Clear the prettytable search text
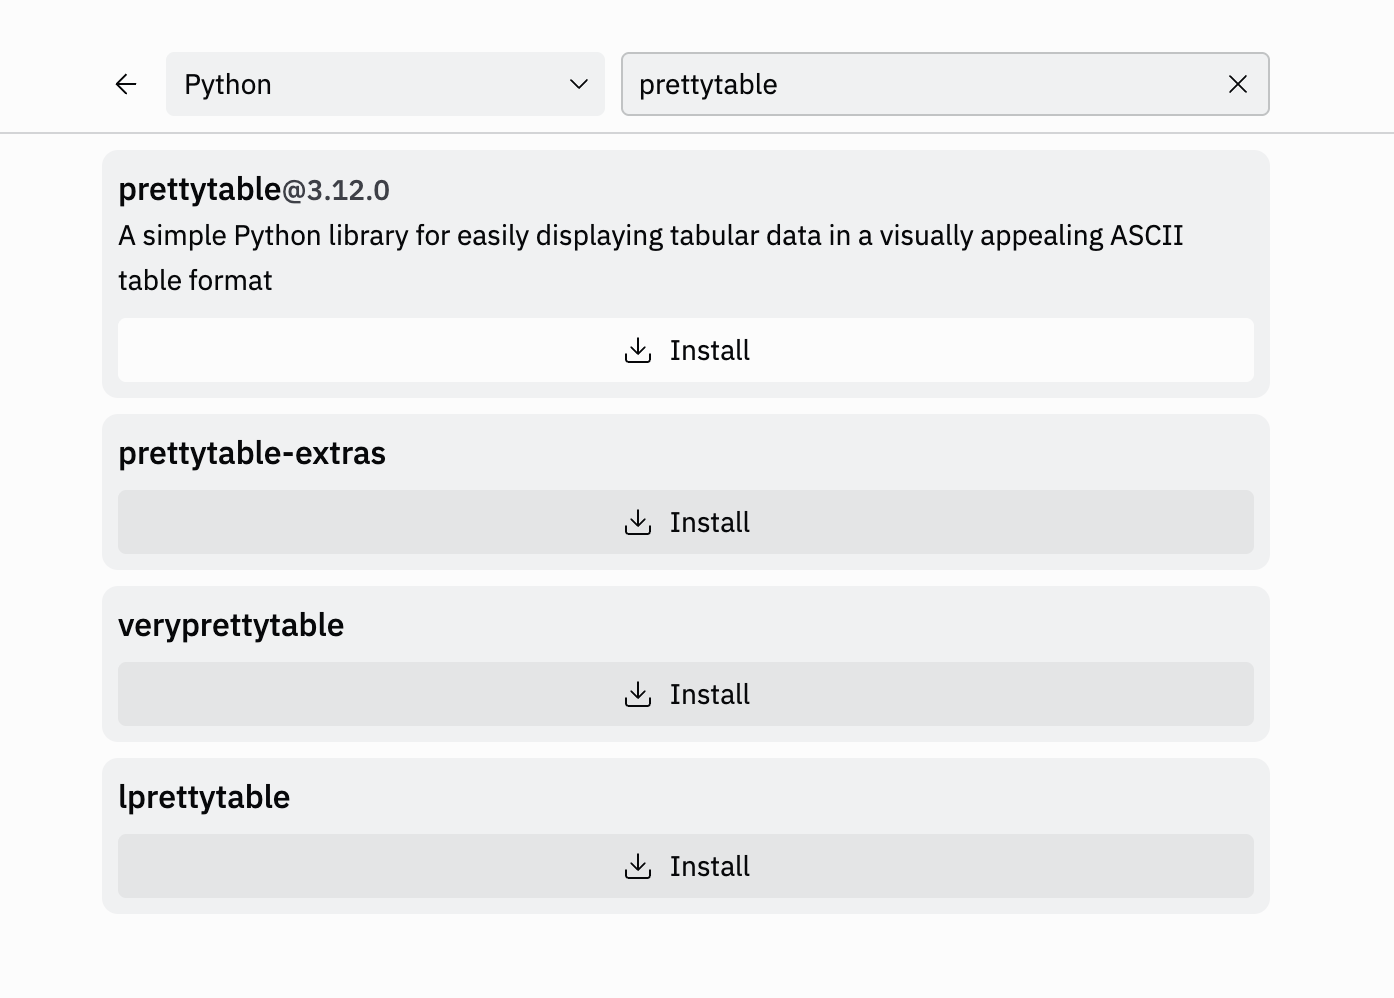Screen dimensions: 1394x998 coord(1237,84)
